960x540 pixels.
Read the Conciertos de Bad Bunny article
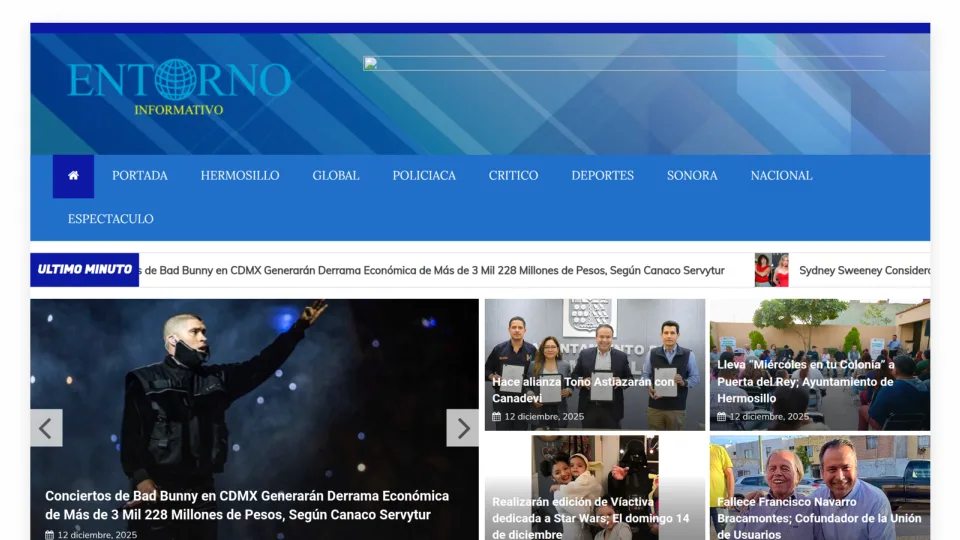tap(247, 505)
